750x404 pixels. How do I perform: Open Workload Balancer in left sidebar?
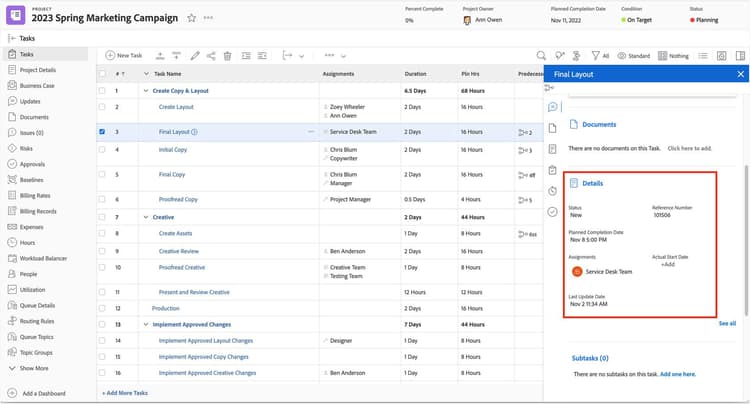coord(43,258)
